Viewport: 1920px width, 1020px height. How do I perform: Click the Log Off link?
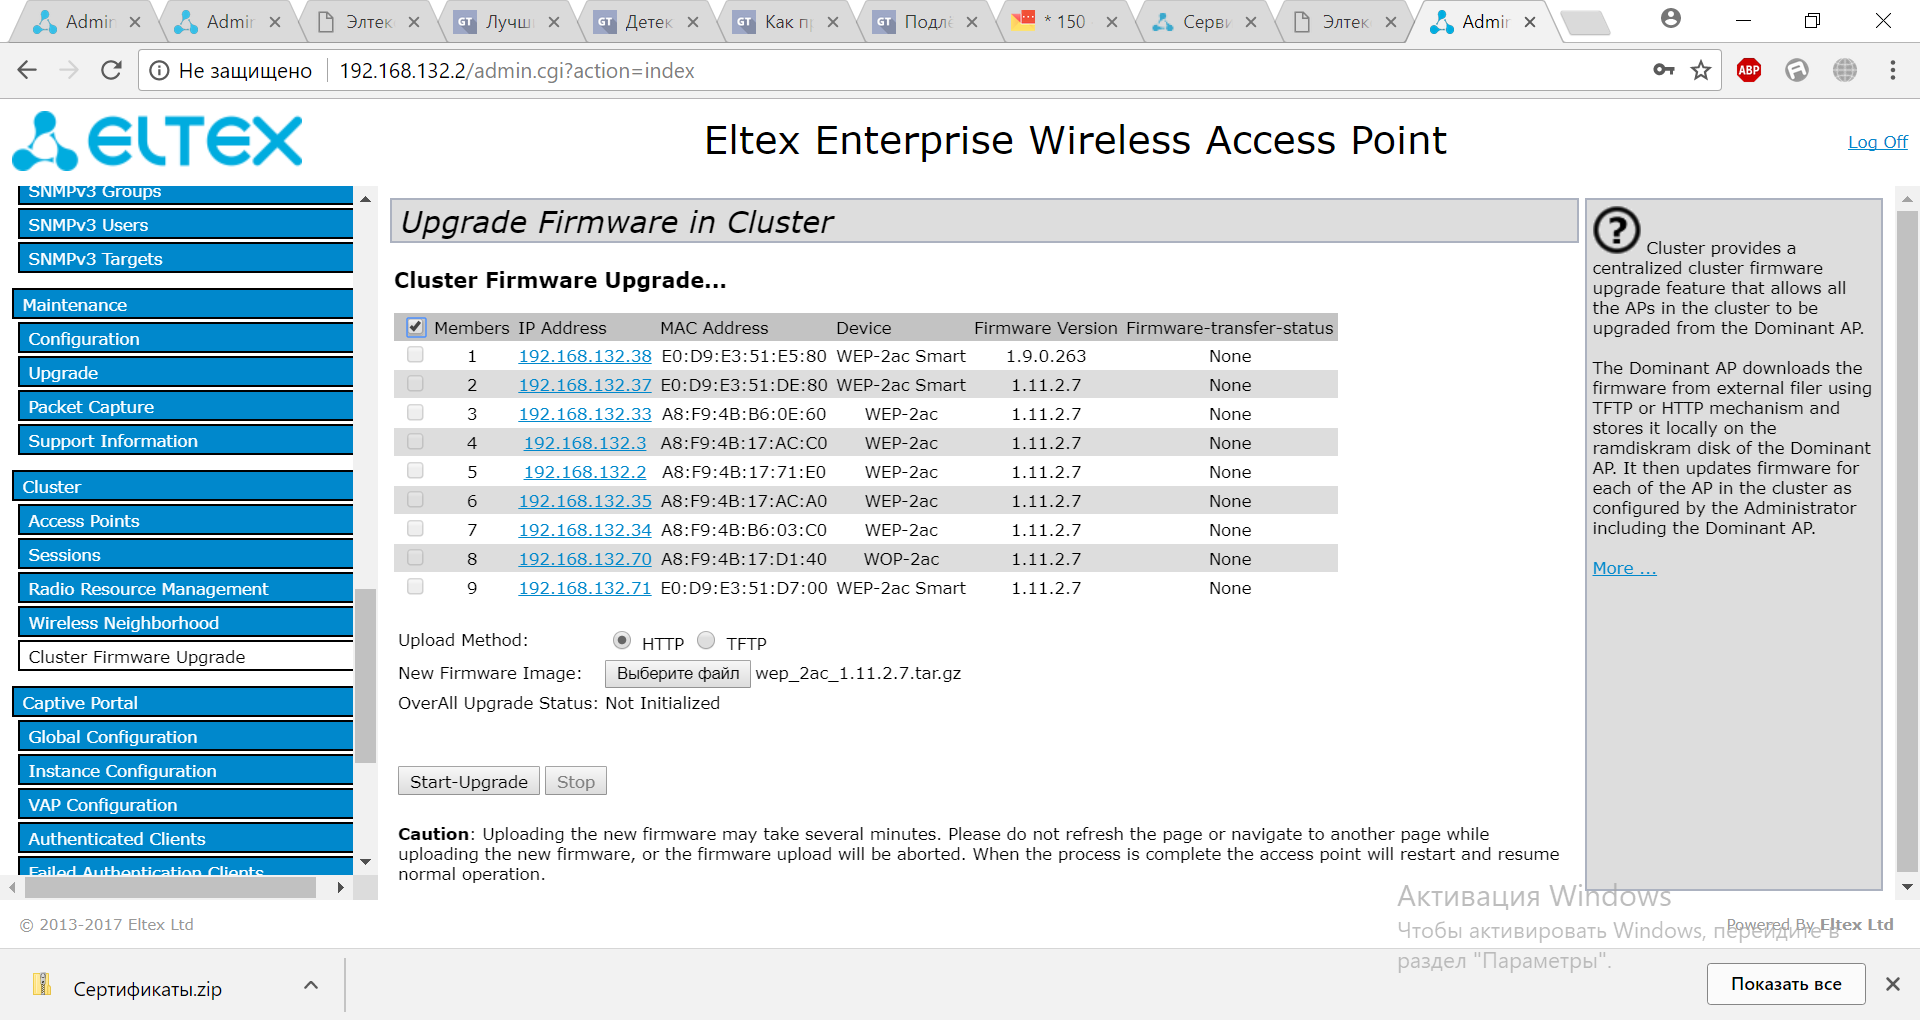tap(1877, 142)
